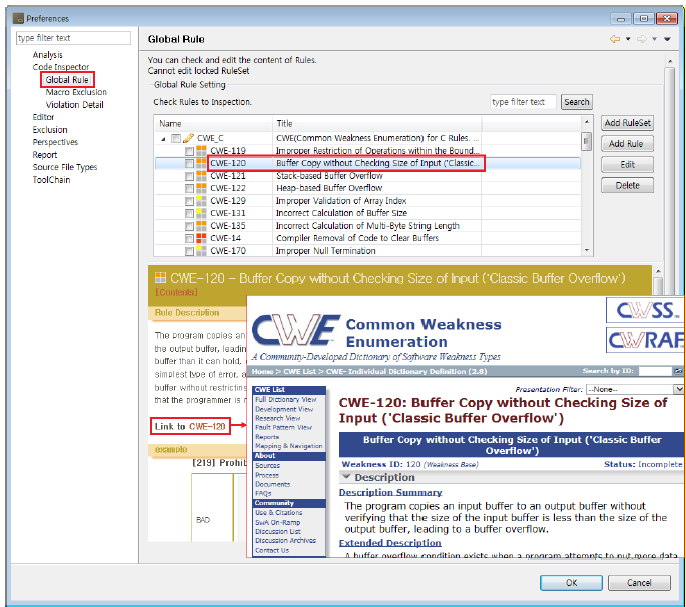The width and height of the screenshot is (686, 607).
Task: Select Exclusion in preferences tree
Action: coord(50,130)
